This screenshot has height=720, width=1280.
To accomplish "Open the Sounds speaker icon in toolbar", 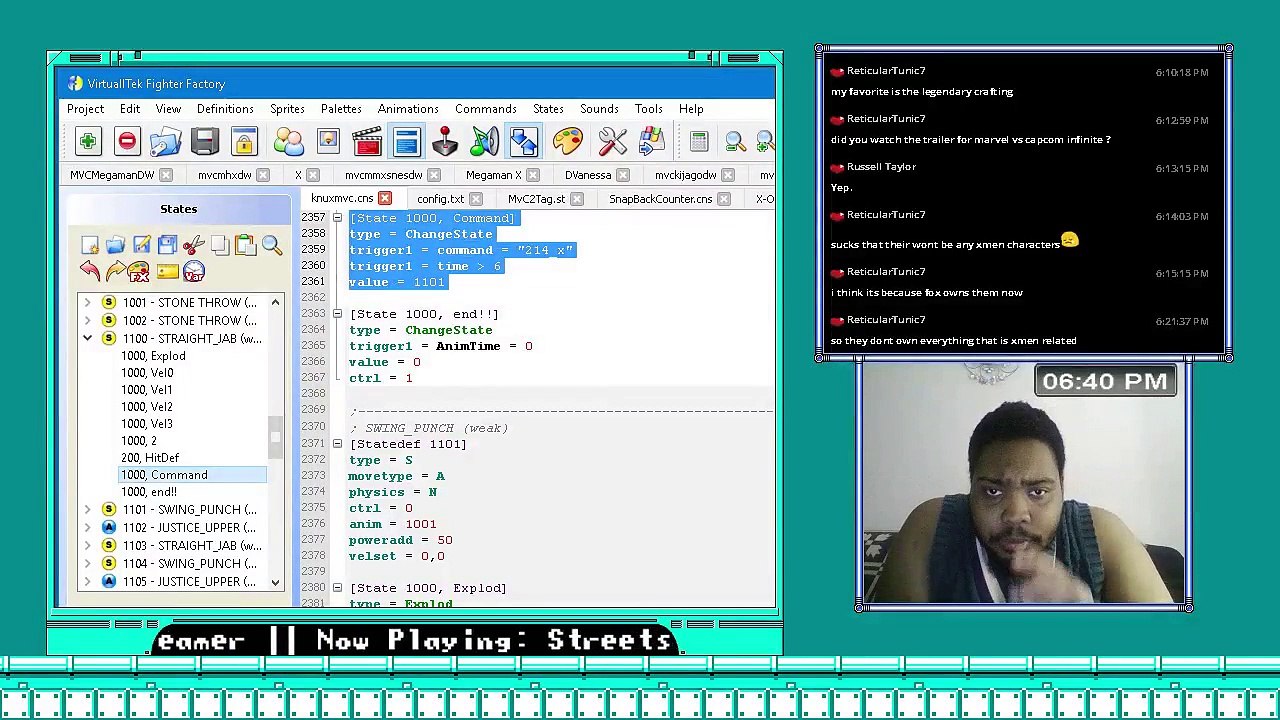I will (485, 142).
